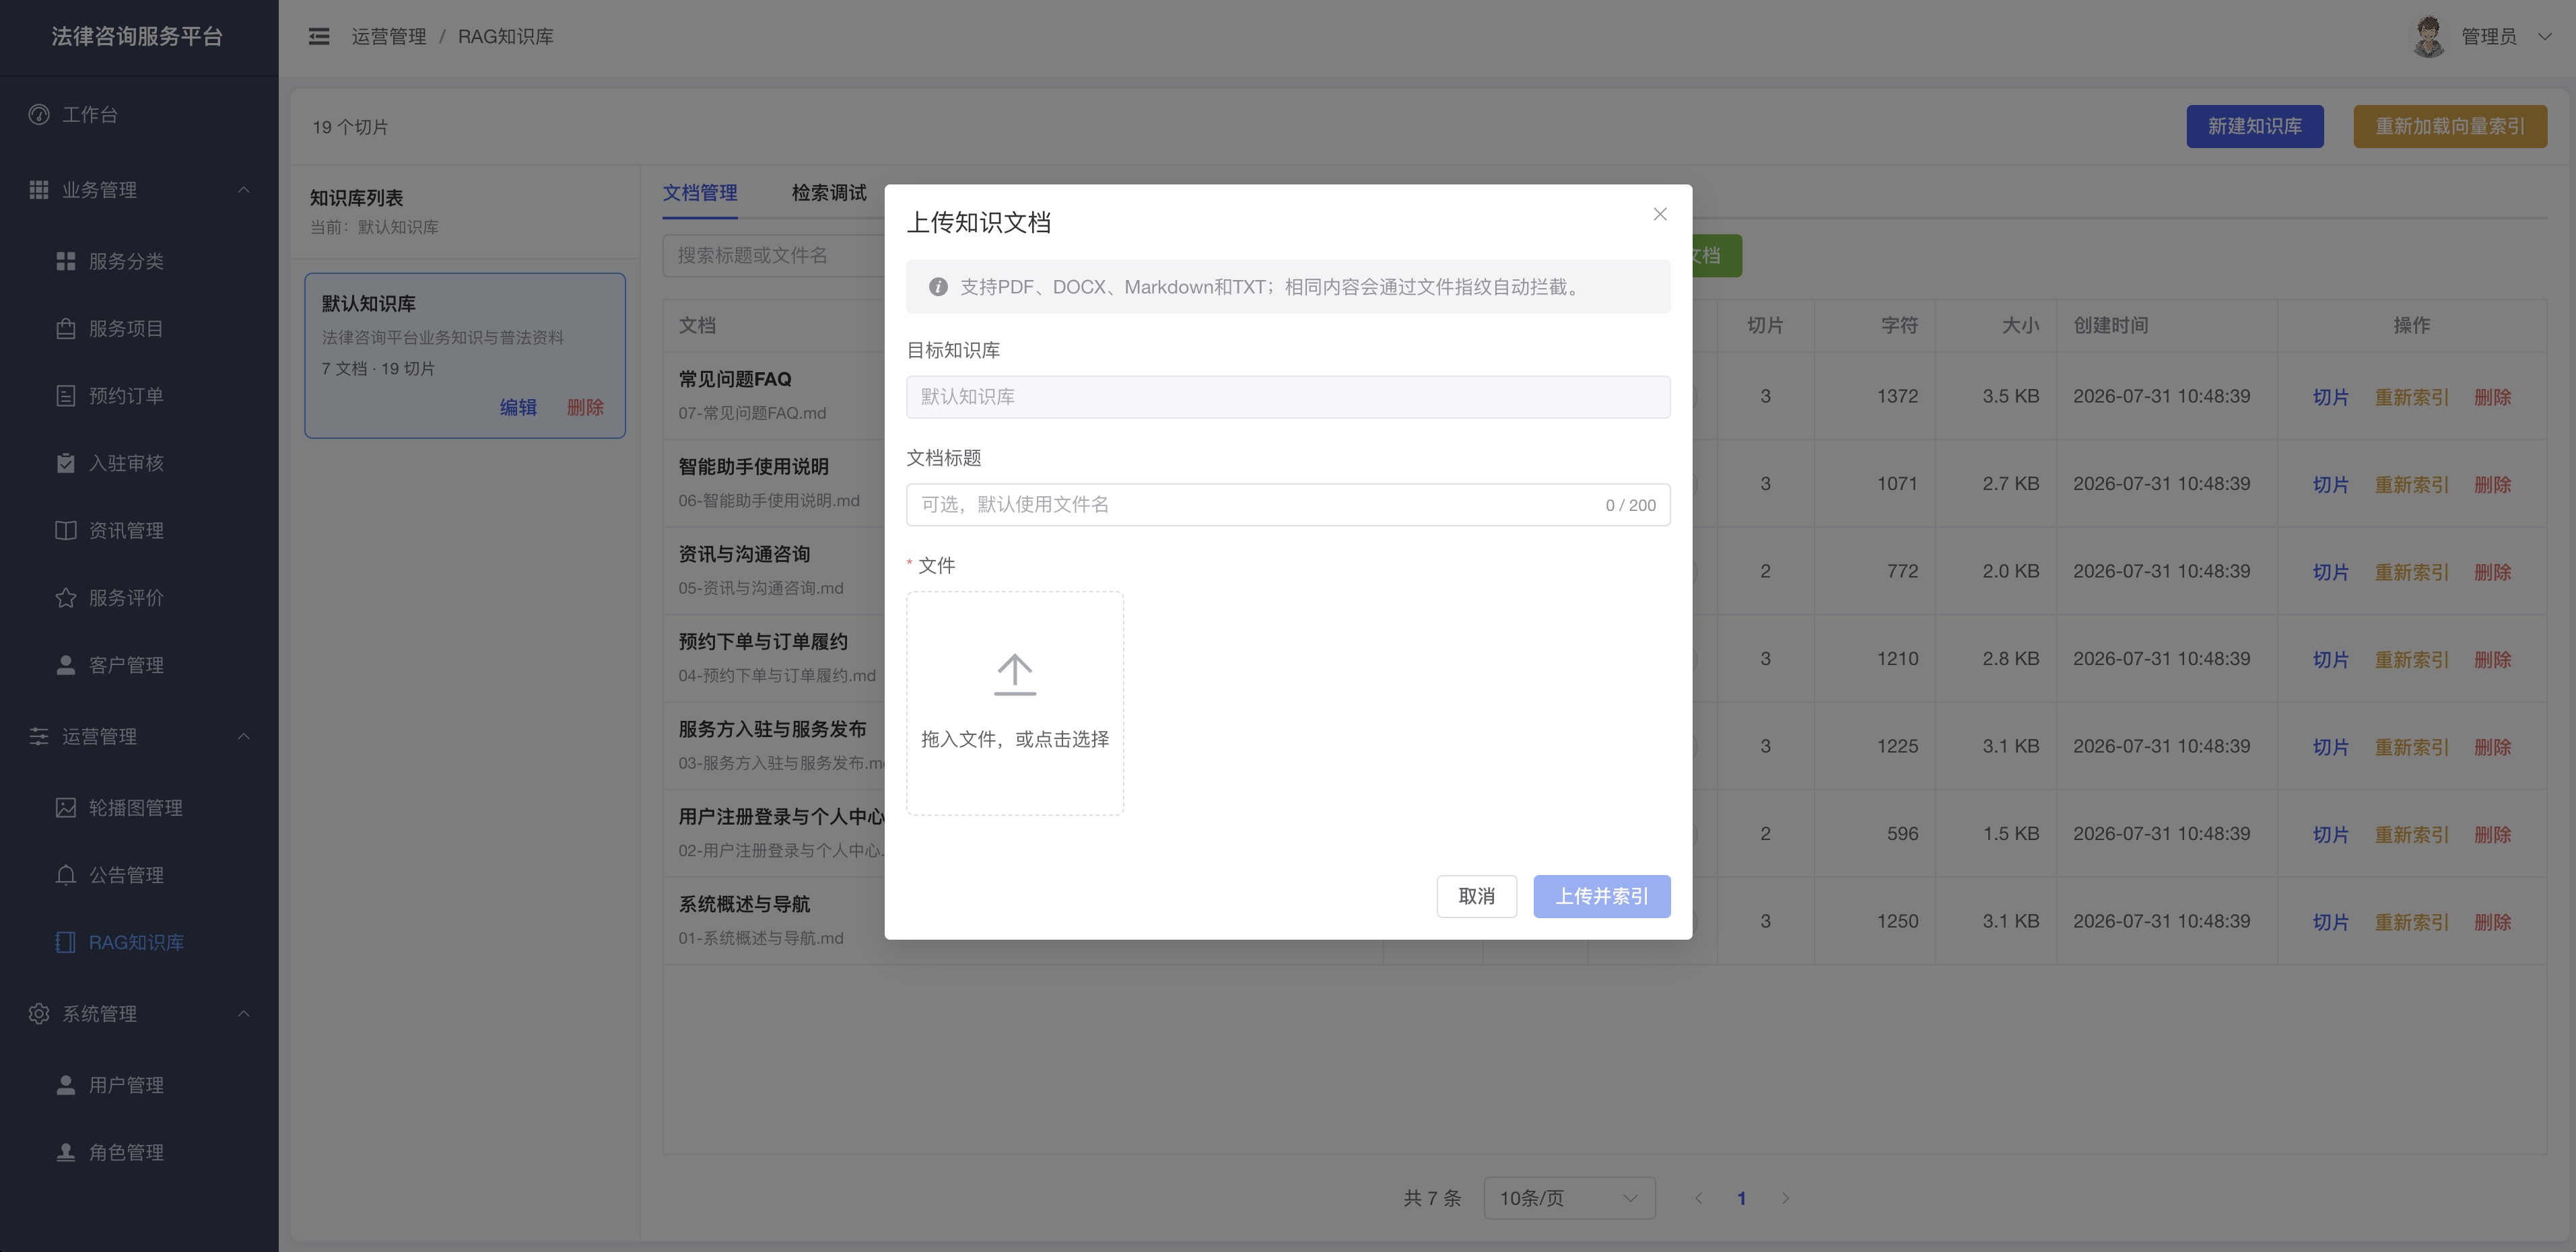The height and width of the screenshot is (1252, 2576).
Task: Select the 客户管理 person icon
Action: (x=66, y=665)
